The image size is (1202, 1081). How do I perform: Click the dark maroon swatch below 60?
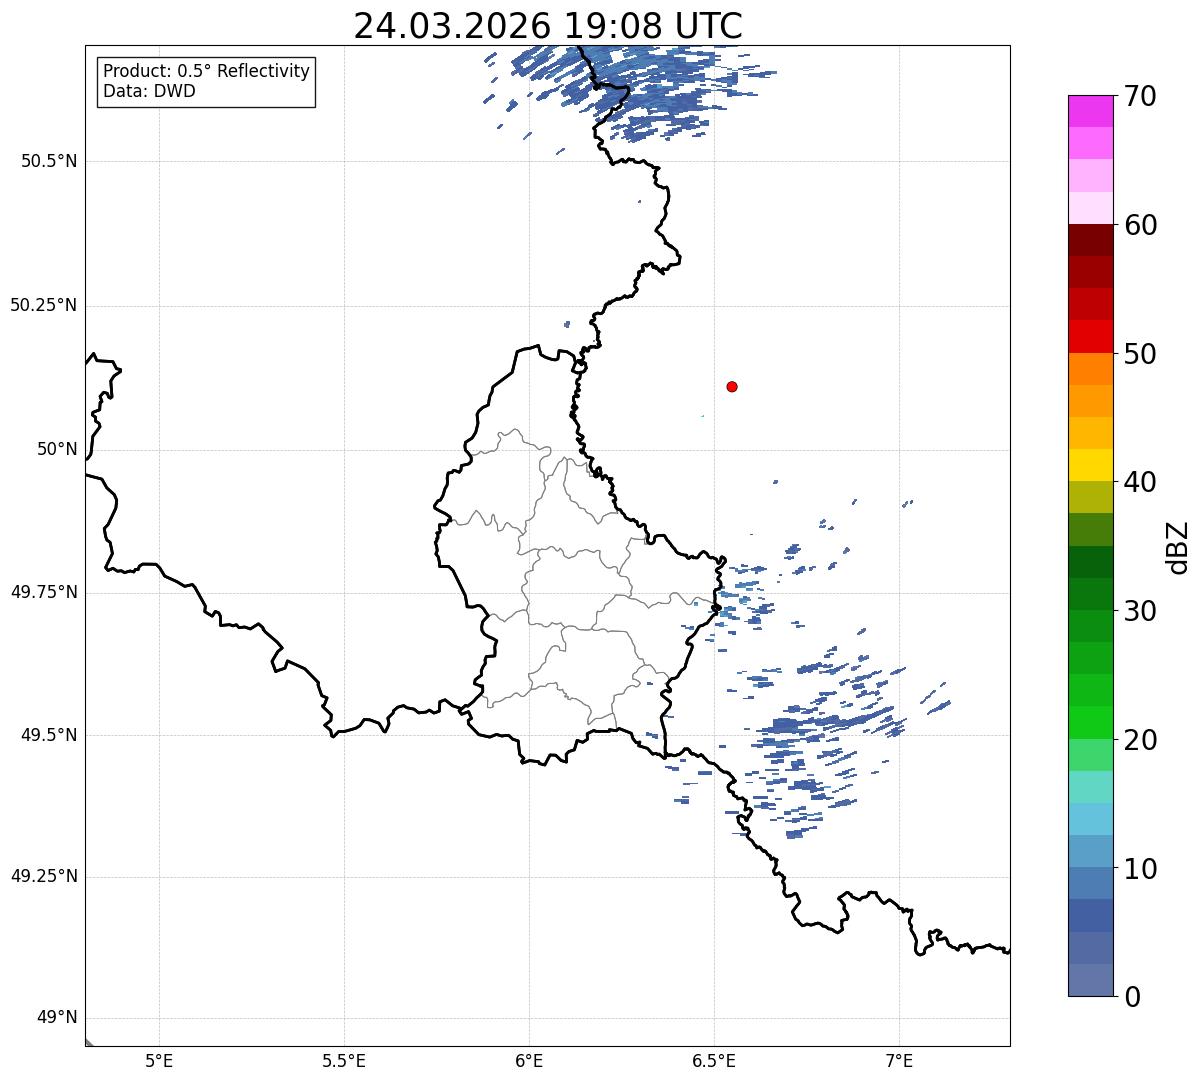point(1090,240)
